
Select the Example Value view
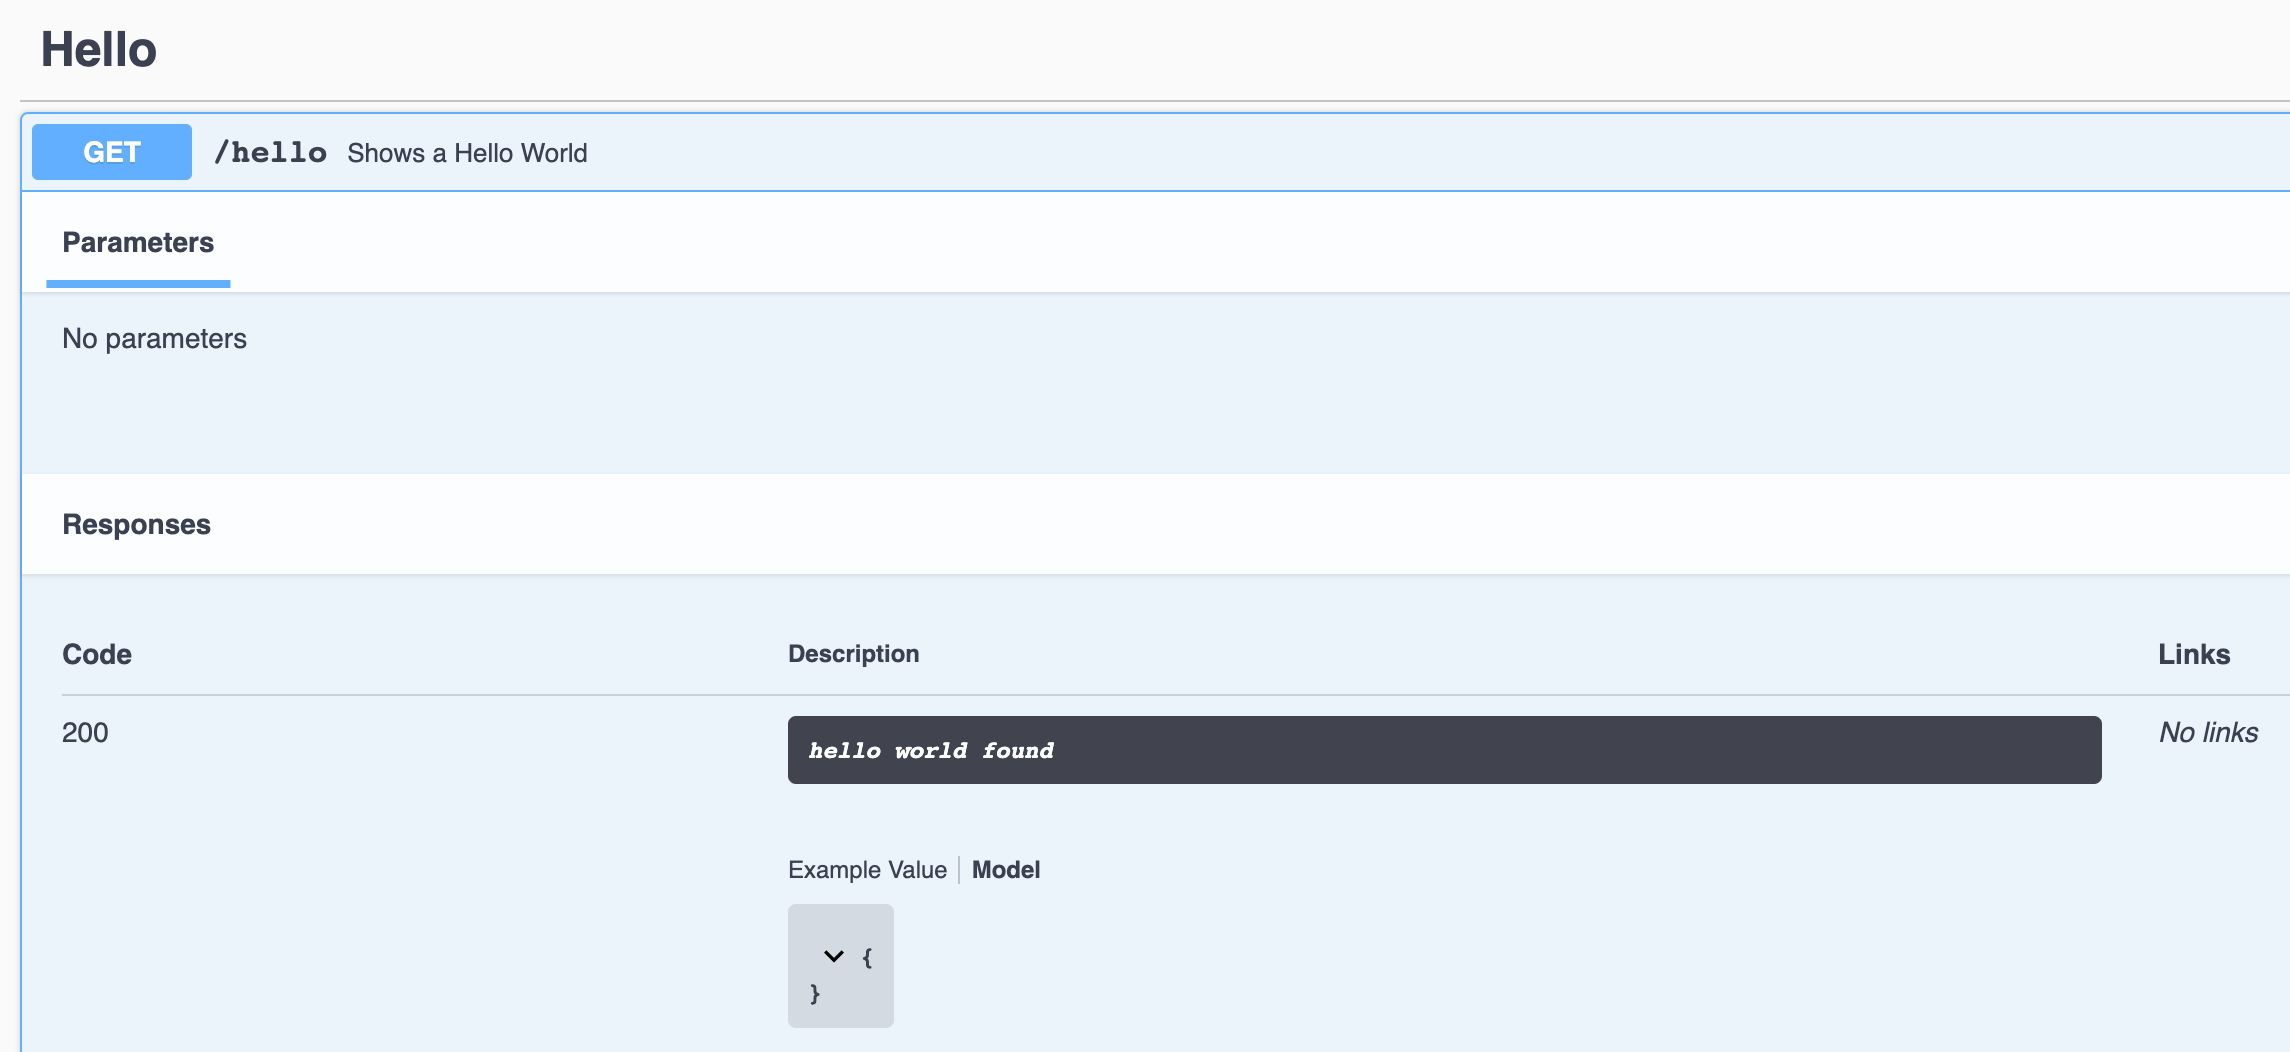pyautogui.click(x=866, y=869)
